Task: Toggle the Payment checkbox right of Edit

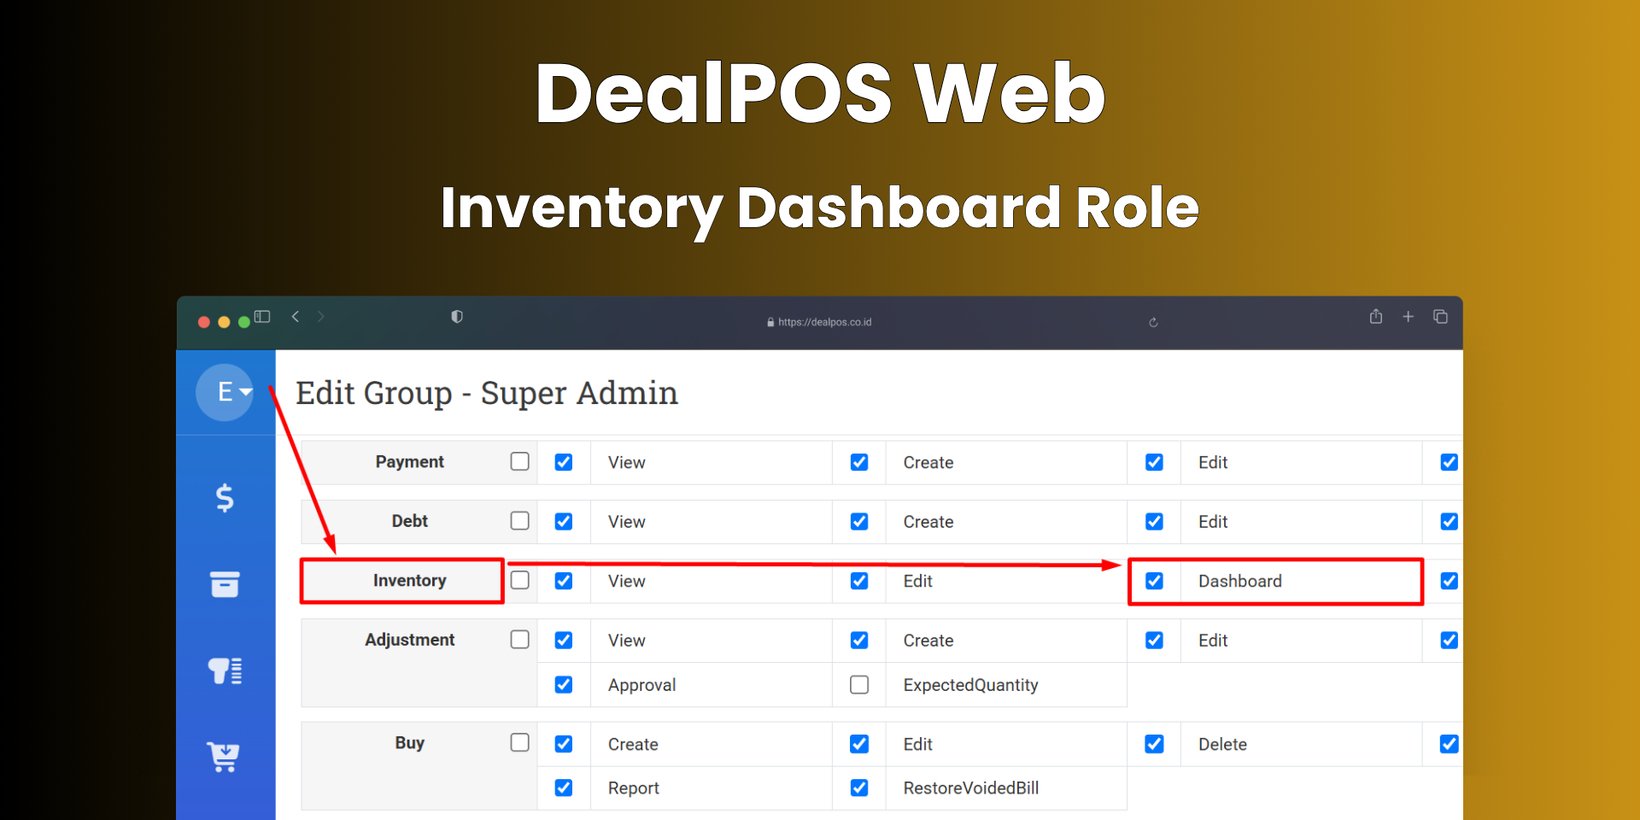Action: 1449,462
